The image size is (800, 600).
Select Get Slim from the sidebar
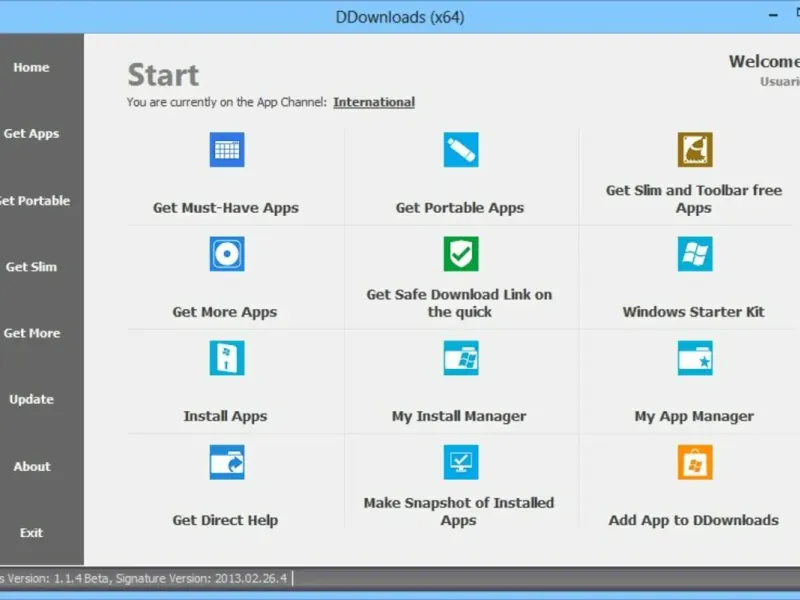pyautogui.click(x=31, y=267)
